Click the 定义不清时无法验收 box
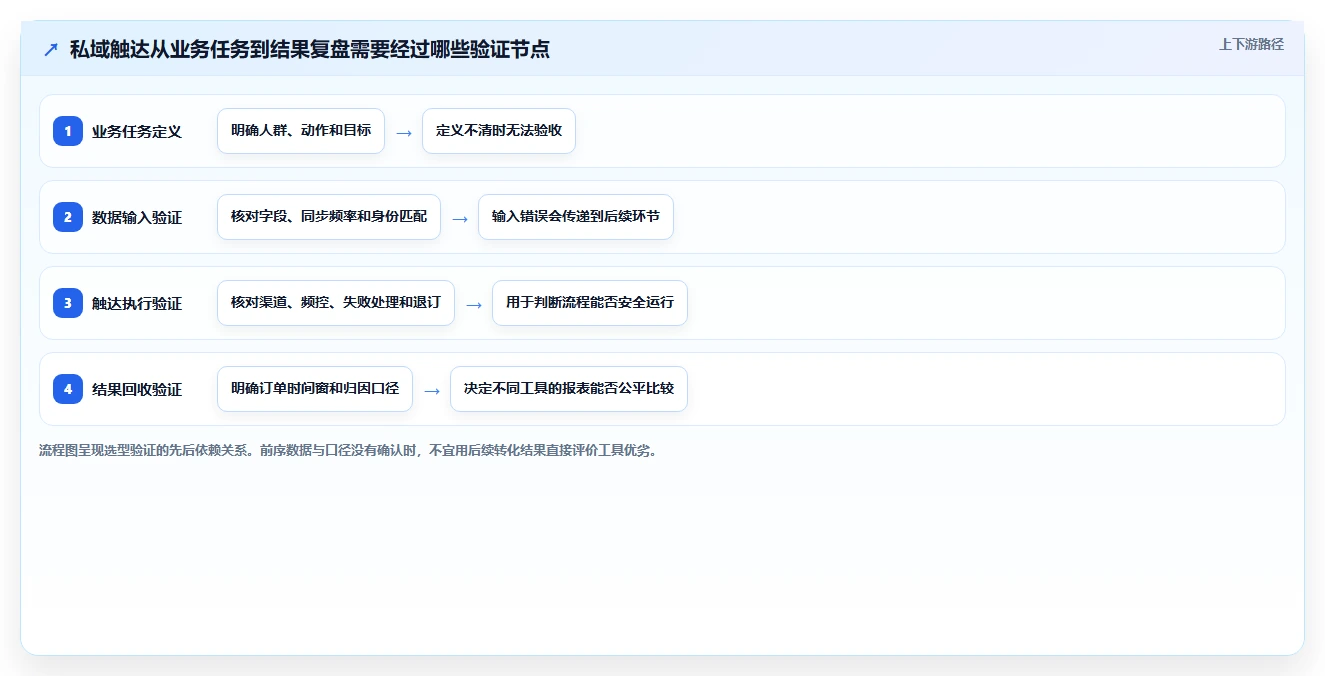This screenshot has height=676, width=1325. [499, 131]
